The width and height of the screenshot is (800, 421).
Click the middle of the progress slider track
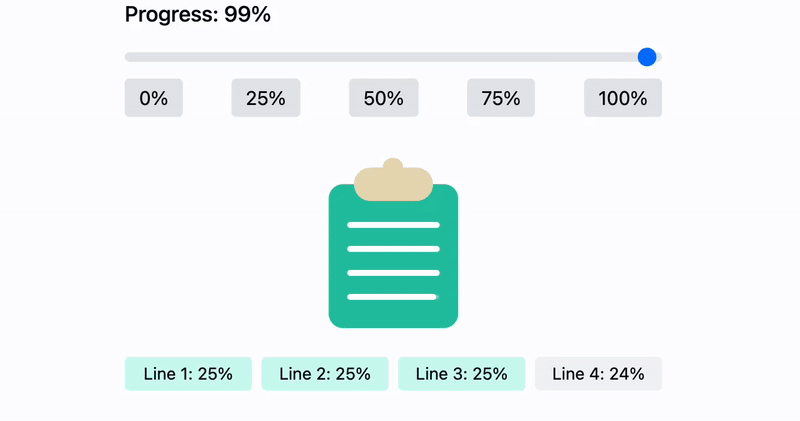[393, 57]
